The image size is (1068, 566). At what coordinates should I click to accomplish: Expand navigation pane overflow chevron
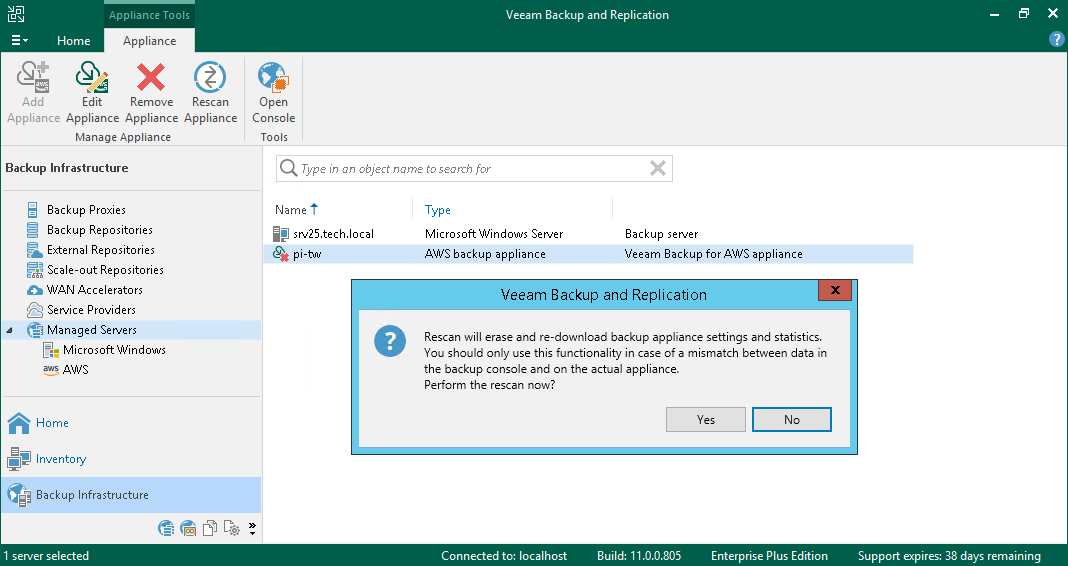pos(252,529)
